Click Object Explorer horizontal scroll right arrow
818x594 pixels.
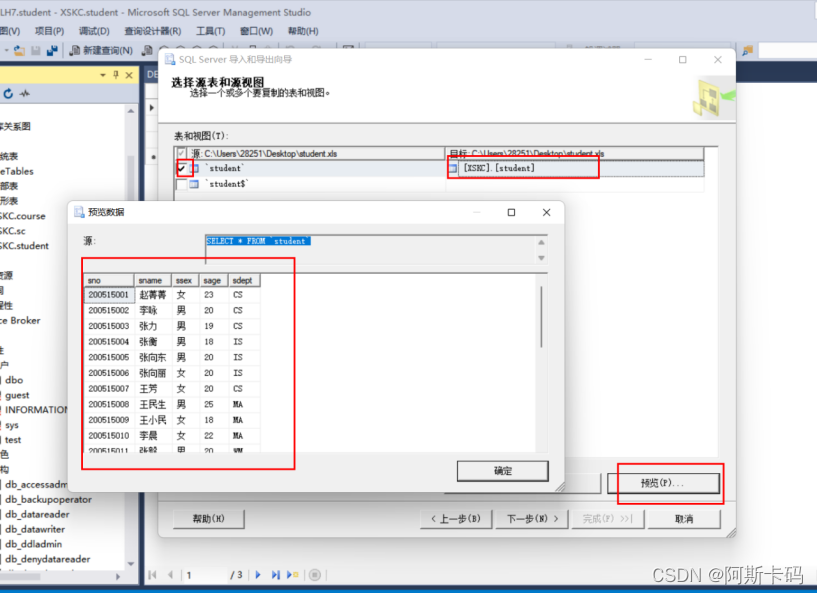click(x=118, y=577)
